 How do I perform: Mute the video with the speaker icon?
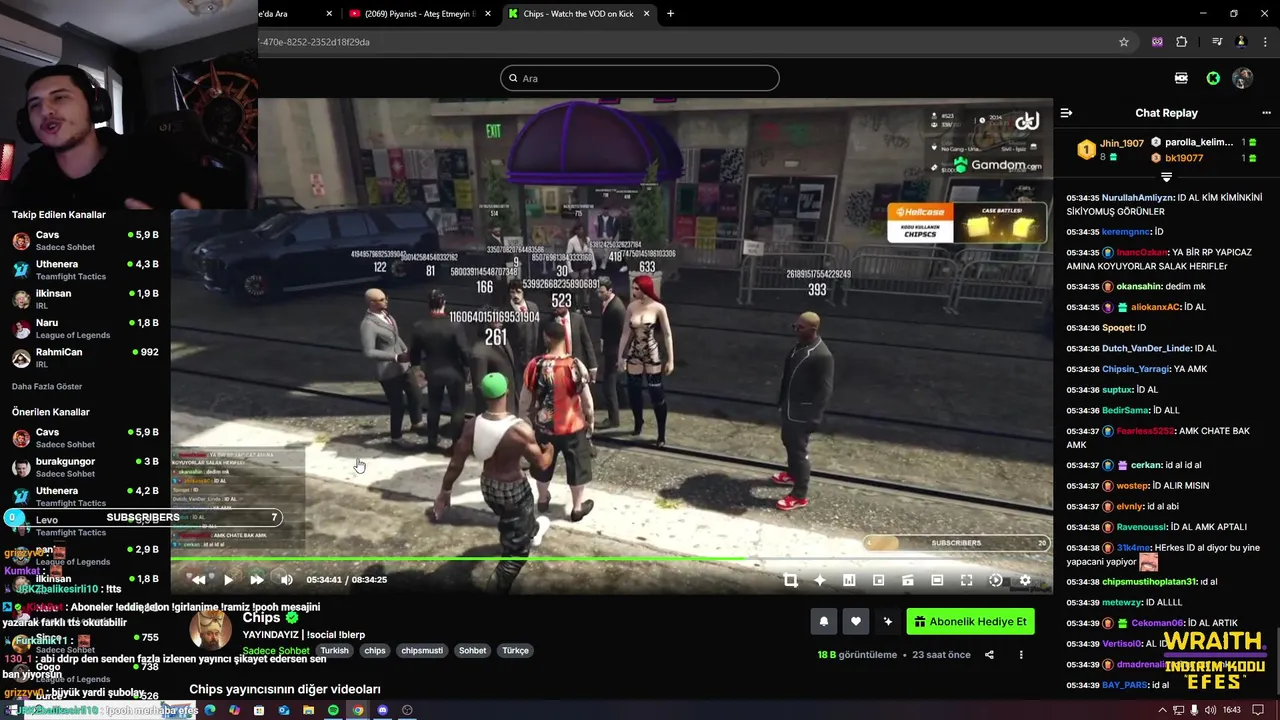286,580
